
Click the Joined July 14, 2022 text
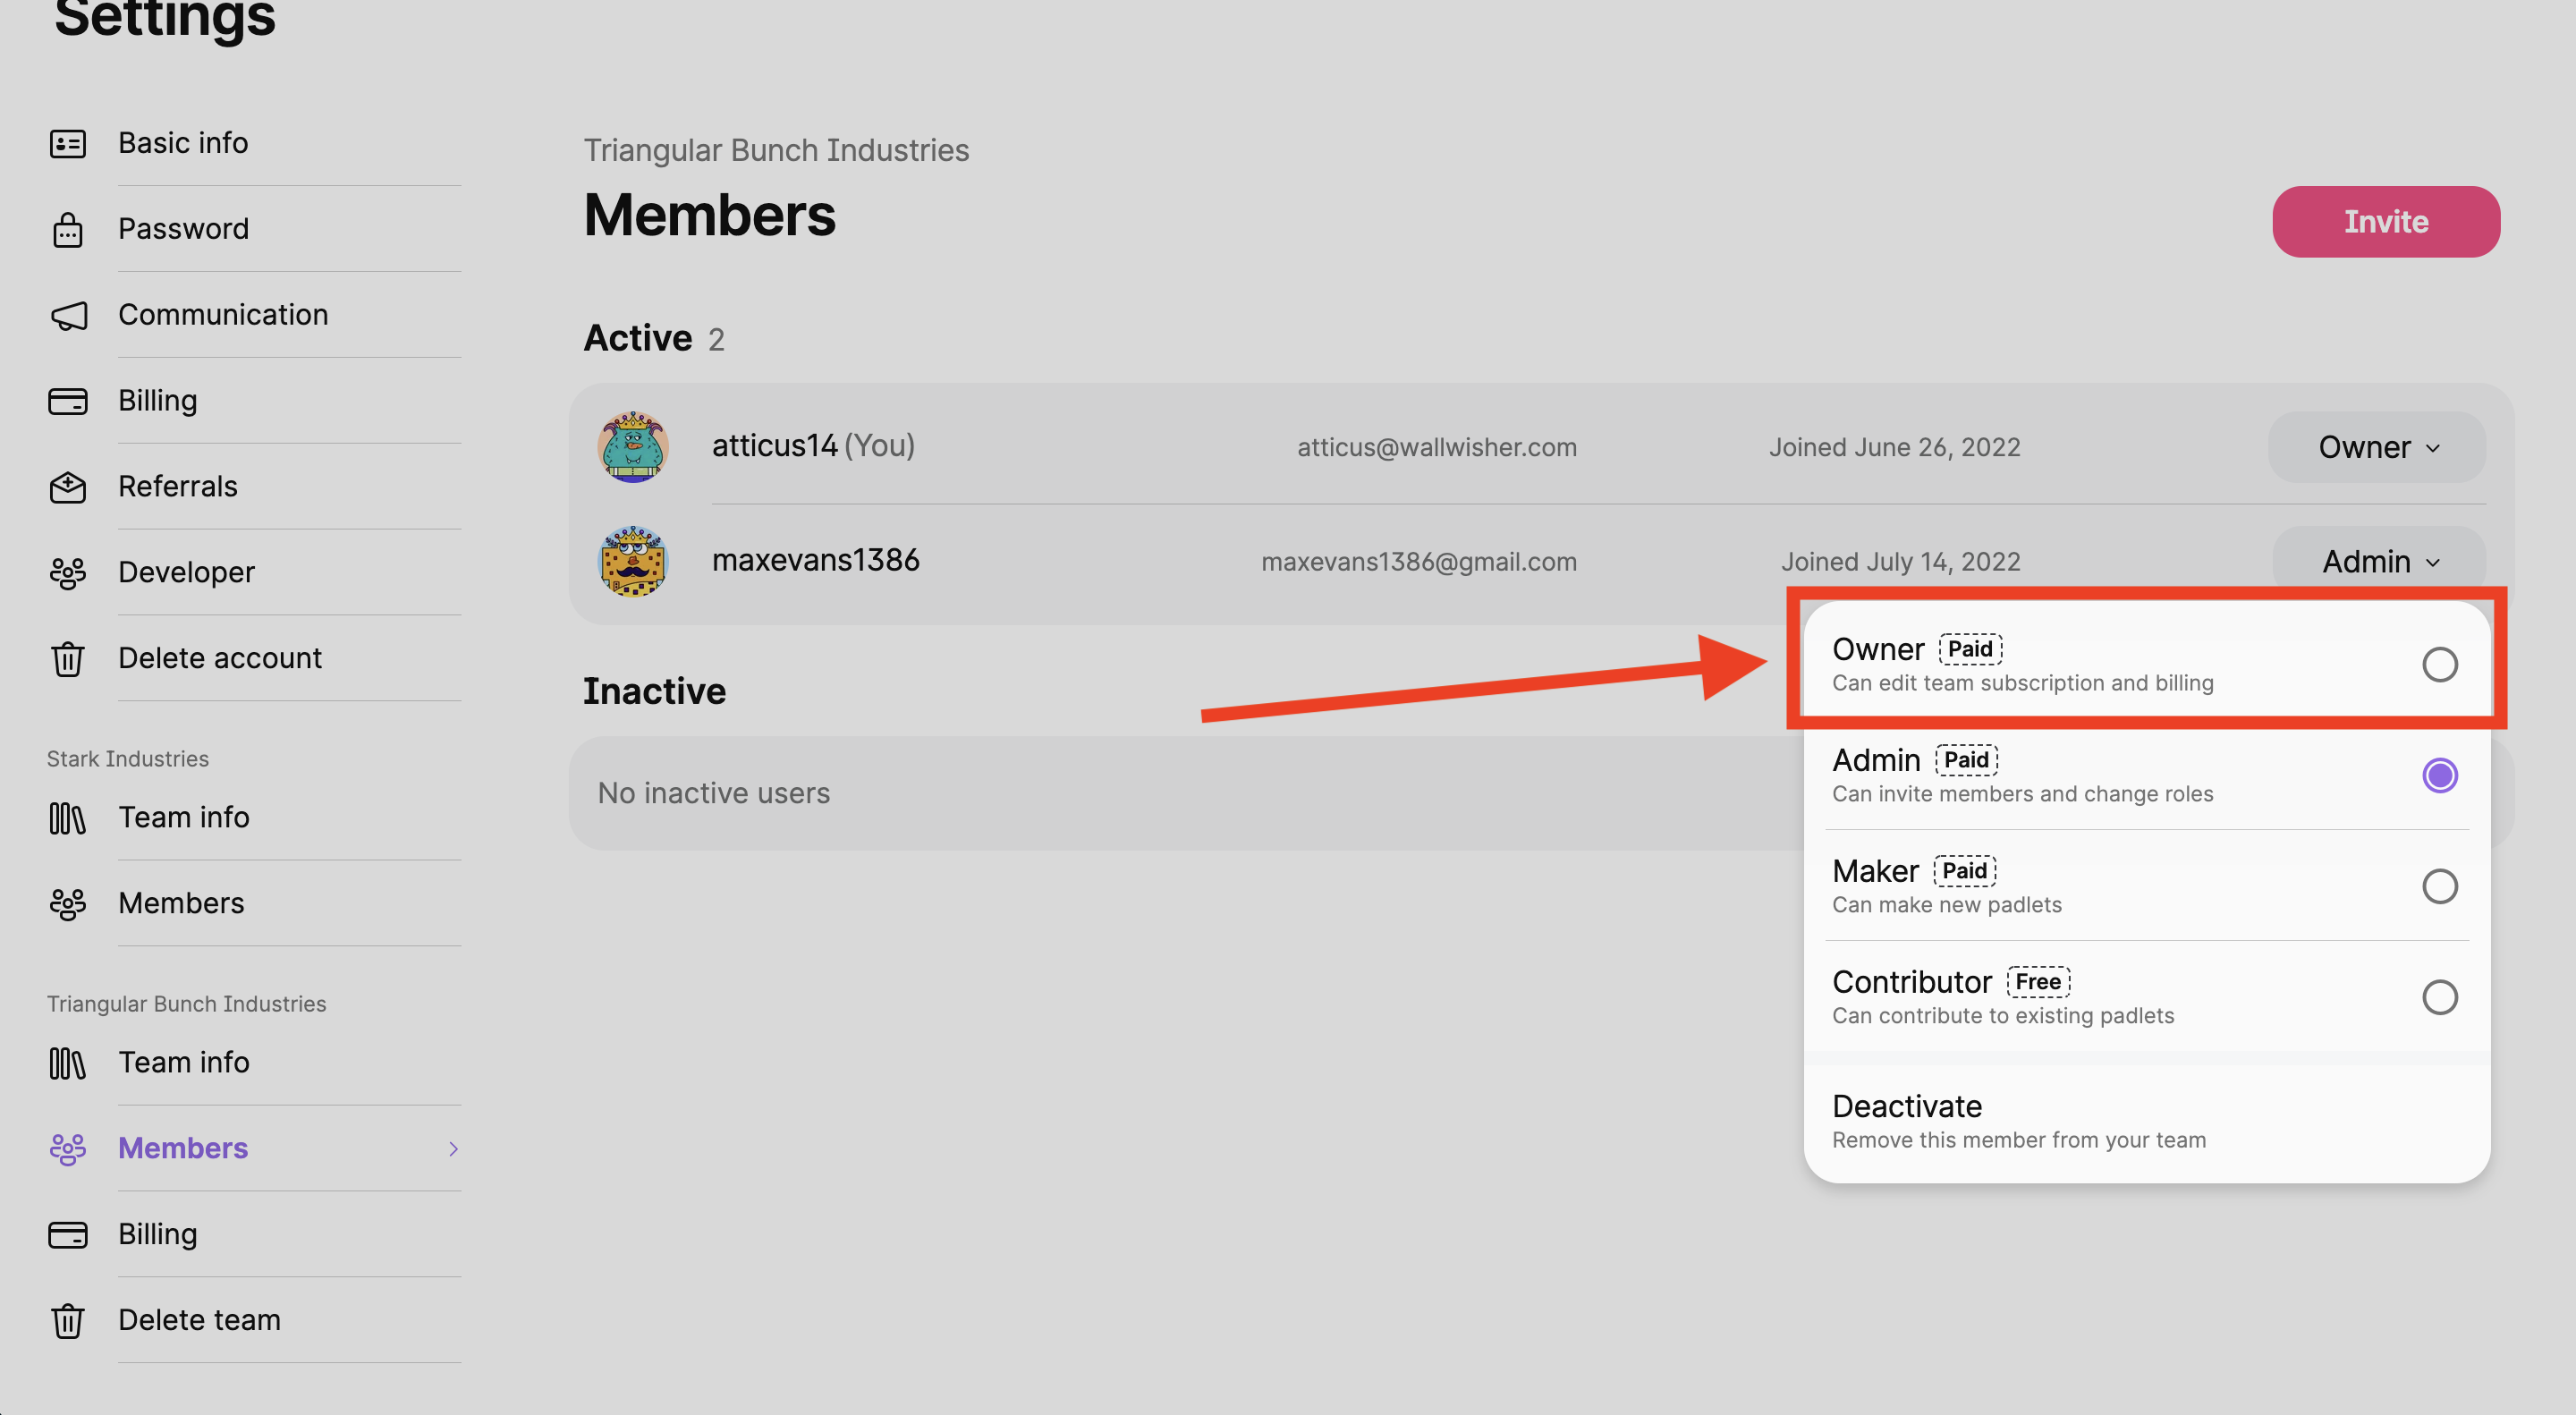(x=1901, y=562)
